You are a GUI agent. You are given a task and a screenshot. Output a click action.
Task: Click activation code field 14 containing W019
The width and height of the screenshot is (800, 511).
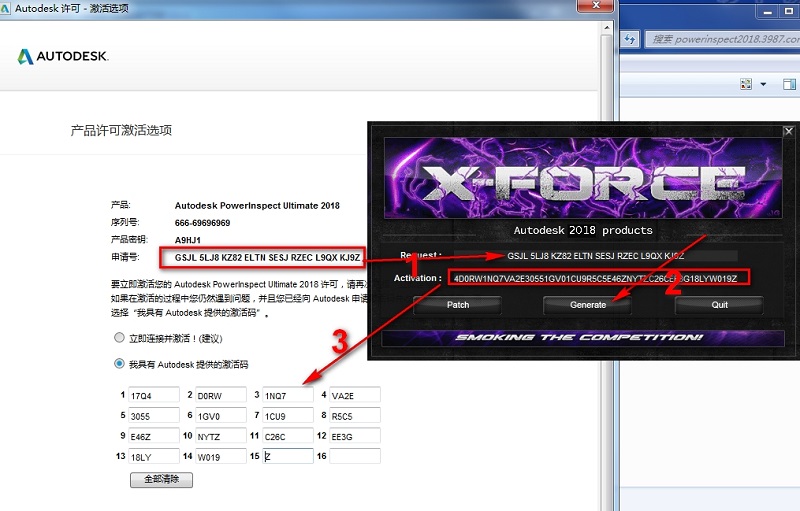[221, 456]
